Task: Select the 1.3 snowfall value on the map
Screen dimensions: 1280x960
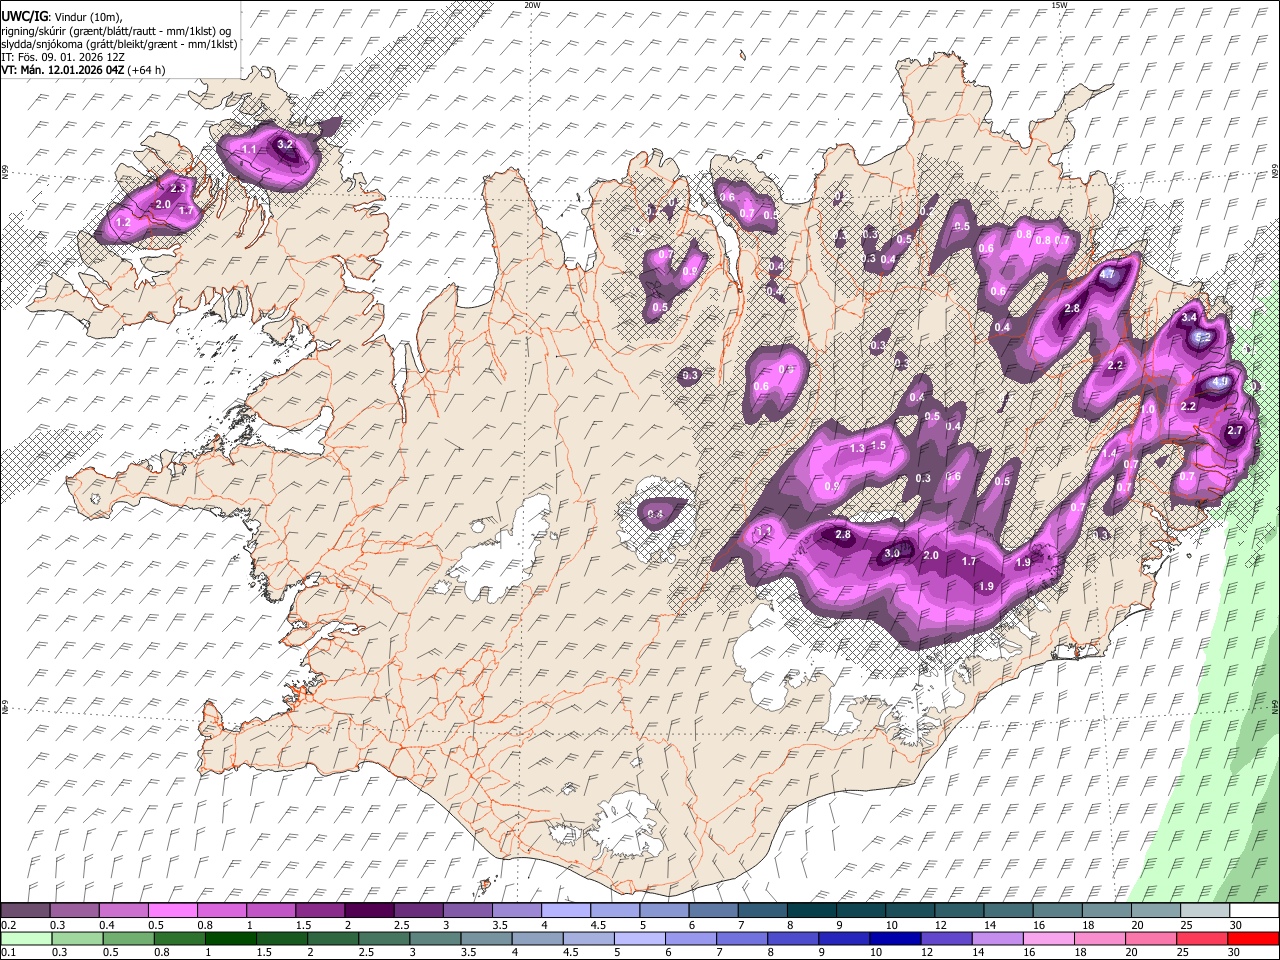Action: click(857, 449)
